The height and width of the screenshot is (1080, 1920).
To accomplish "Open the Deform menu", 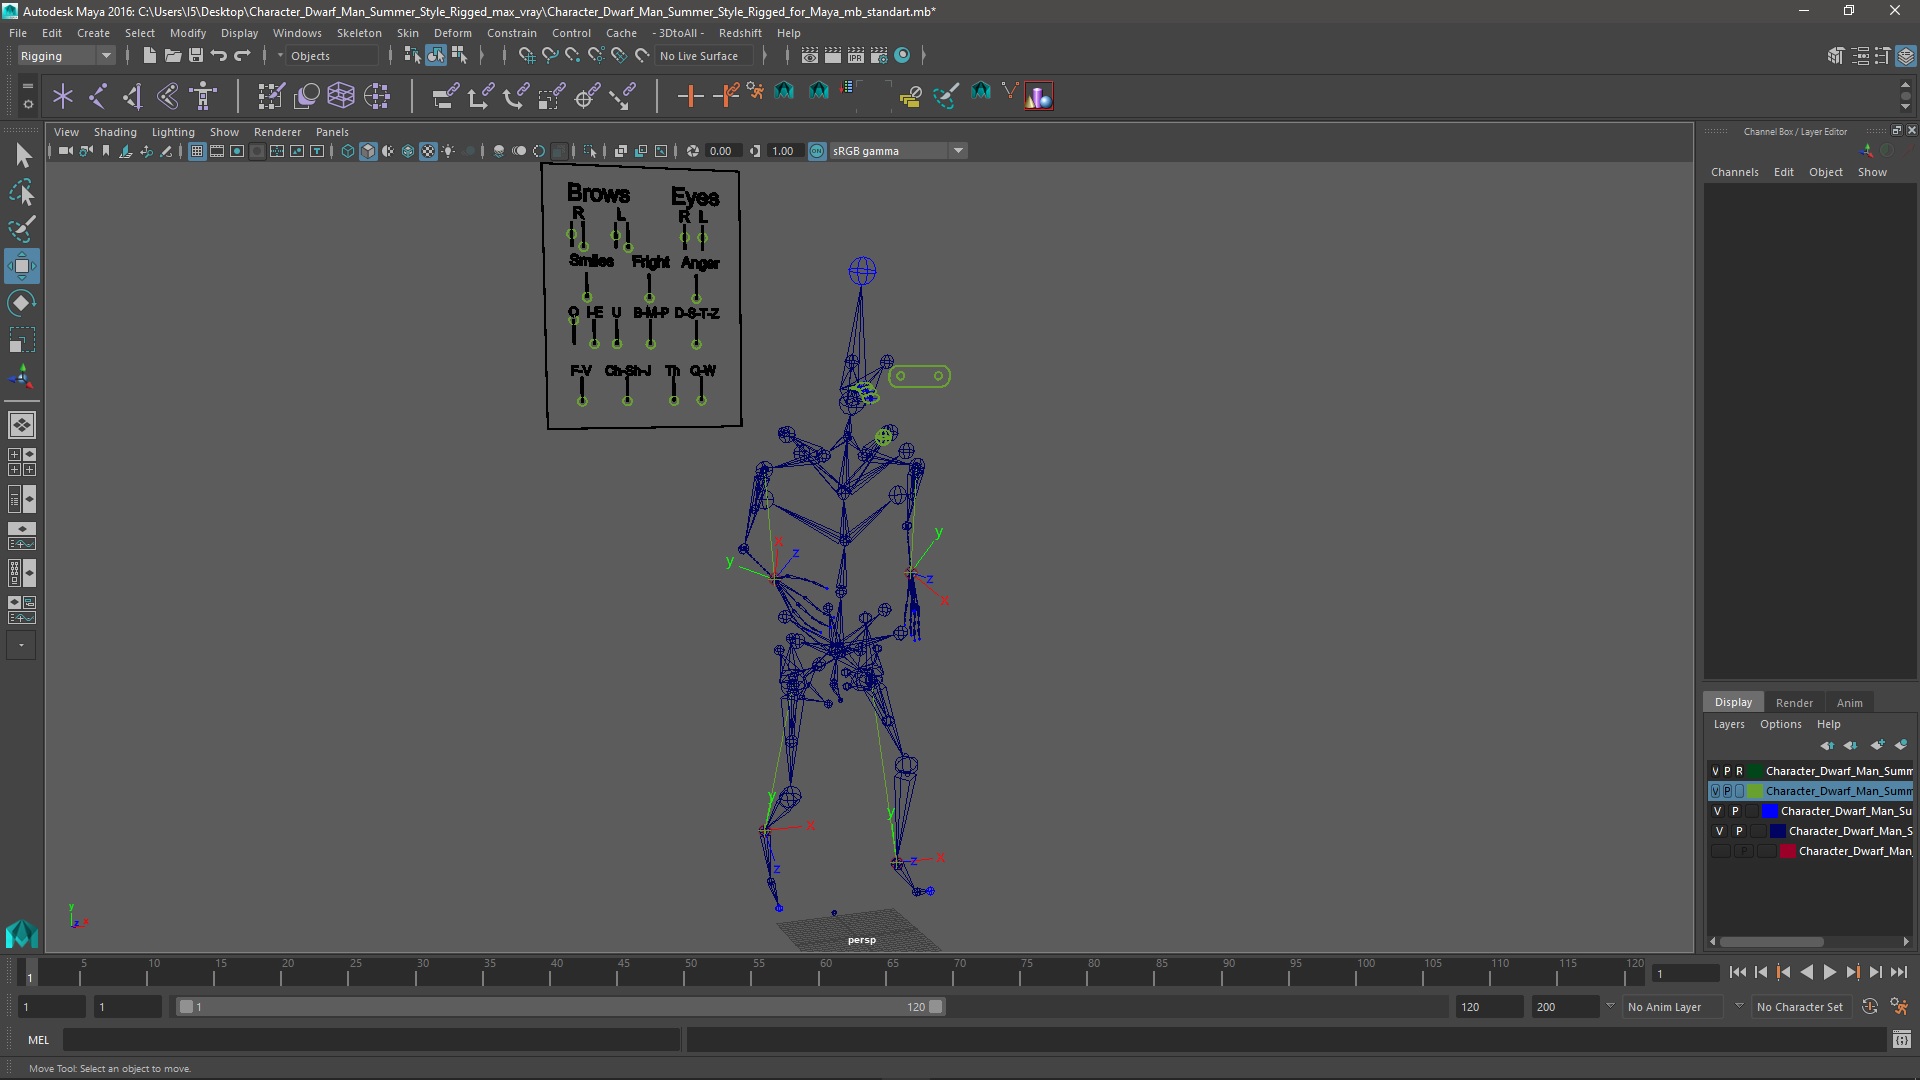I will [x=452, y=33].
